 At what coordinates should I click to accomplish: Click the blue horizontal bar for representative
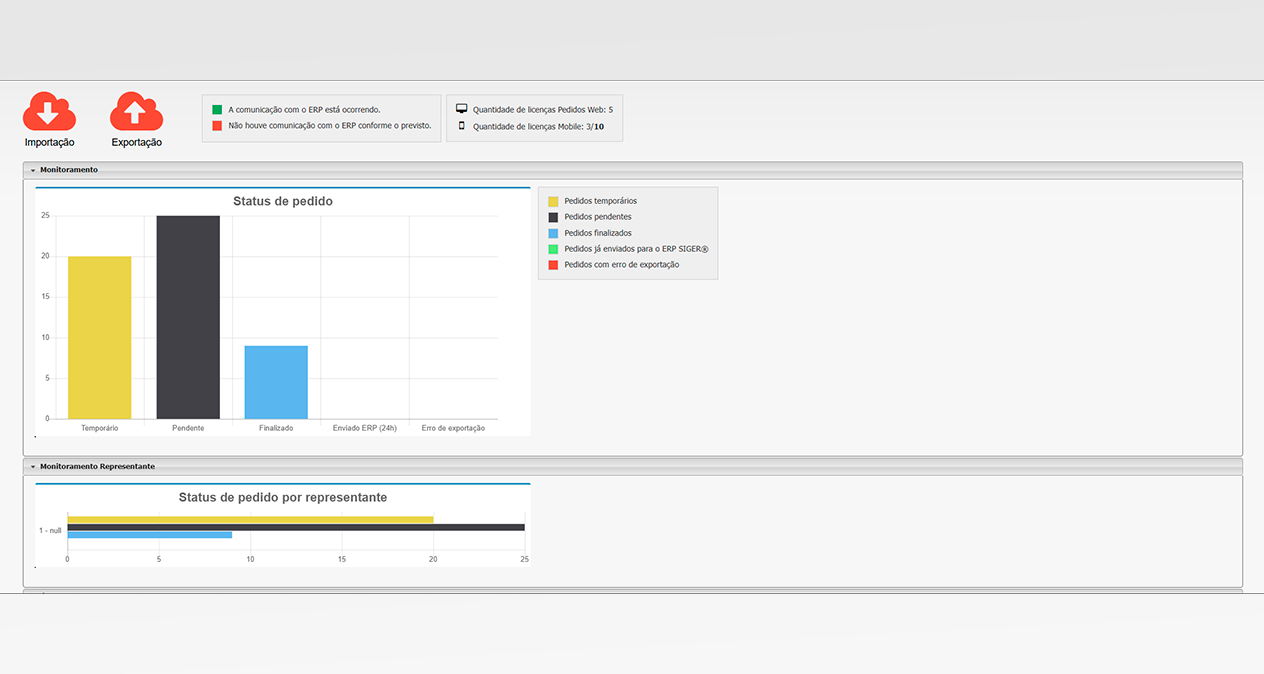[x=150, y=535]
